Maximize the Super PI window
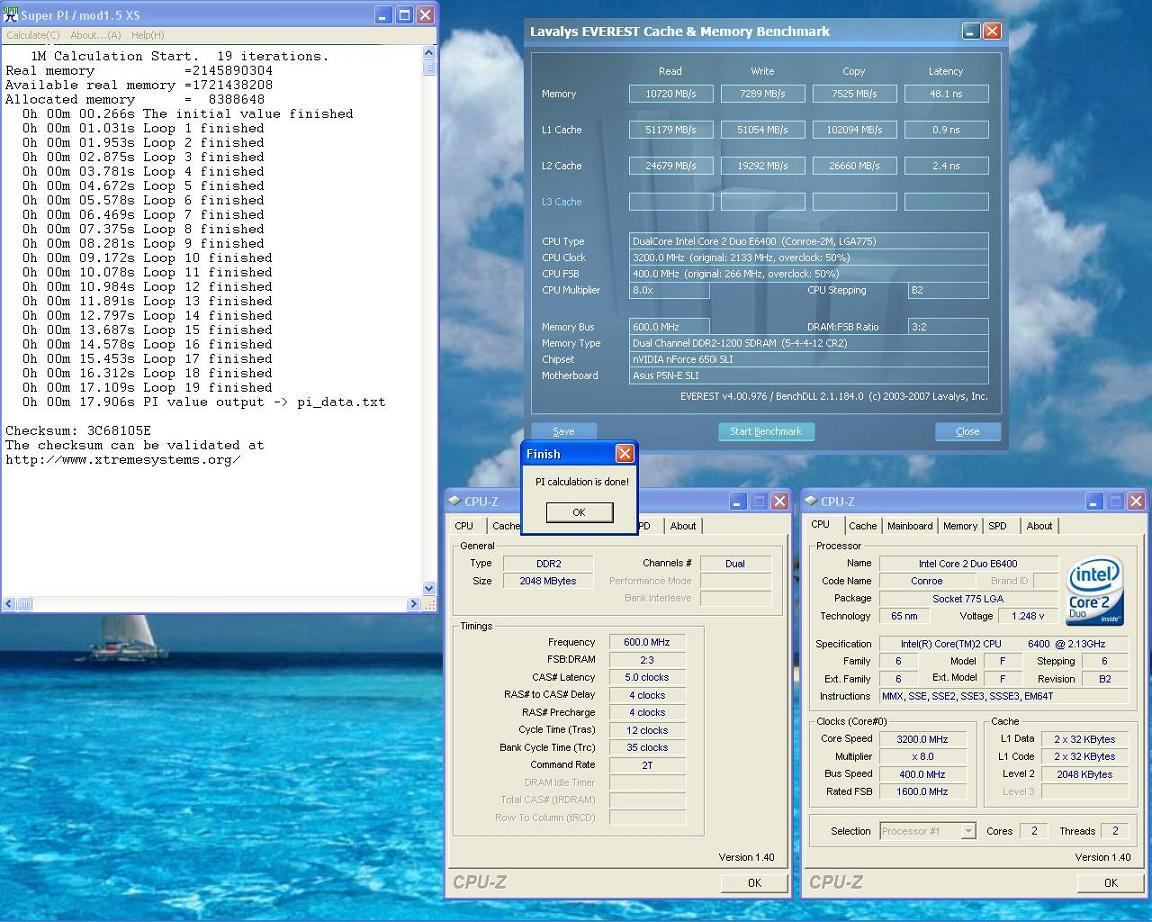This screenshot has height=922, width=1152. click(404, 15)
